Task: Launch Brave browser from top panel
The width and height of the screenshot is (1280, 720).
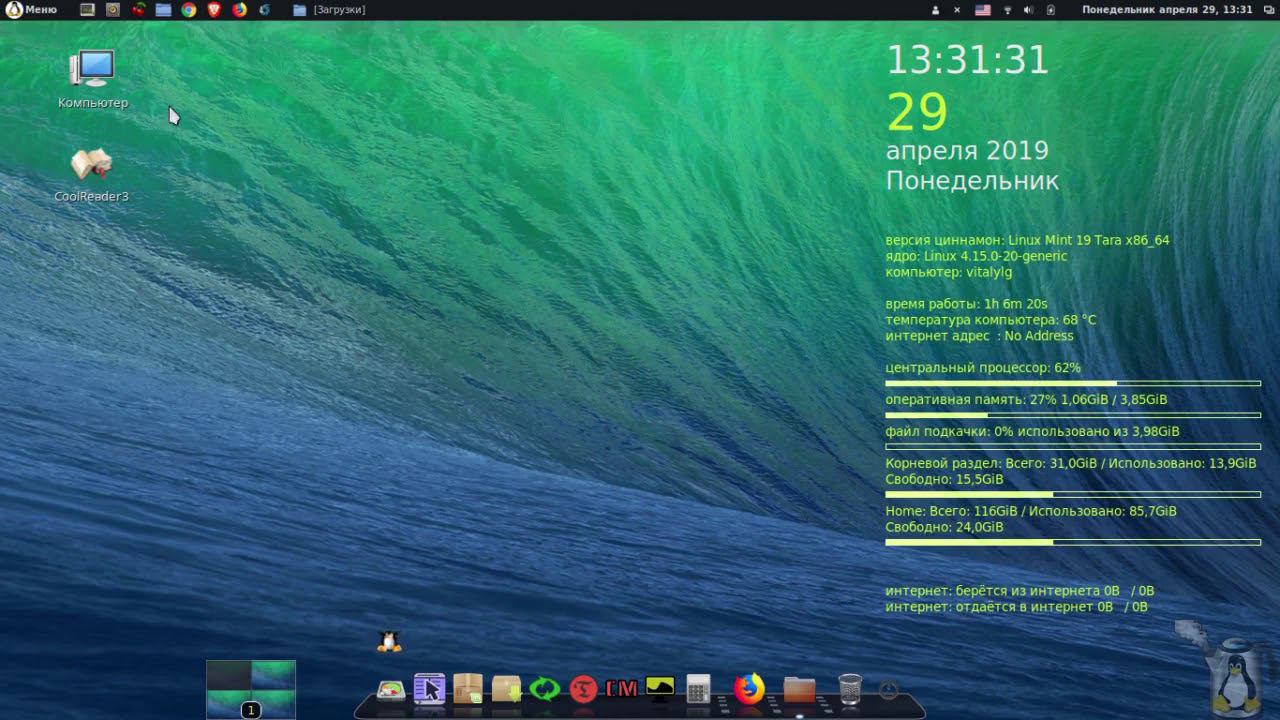Action: click(214, 10)
